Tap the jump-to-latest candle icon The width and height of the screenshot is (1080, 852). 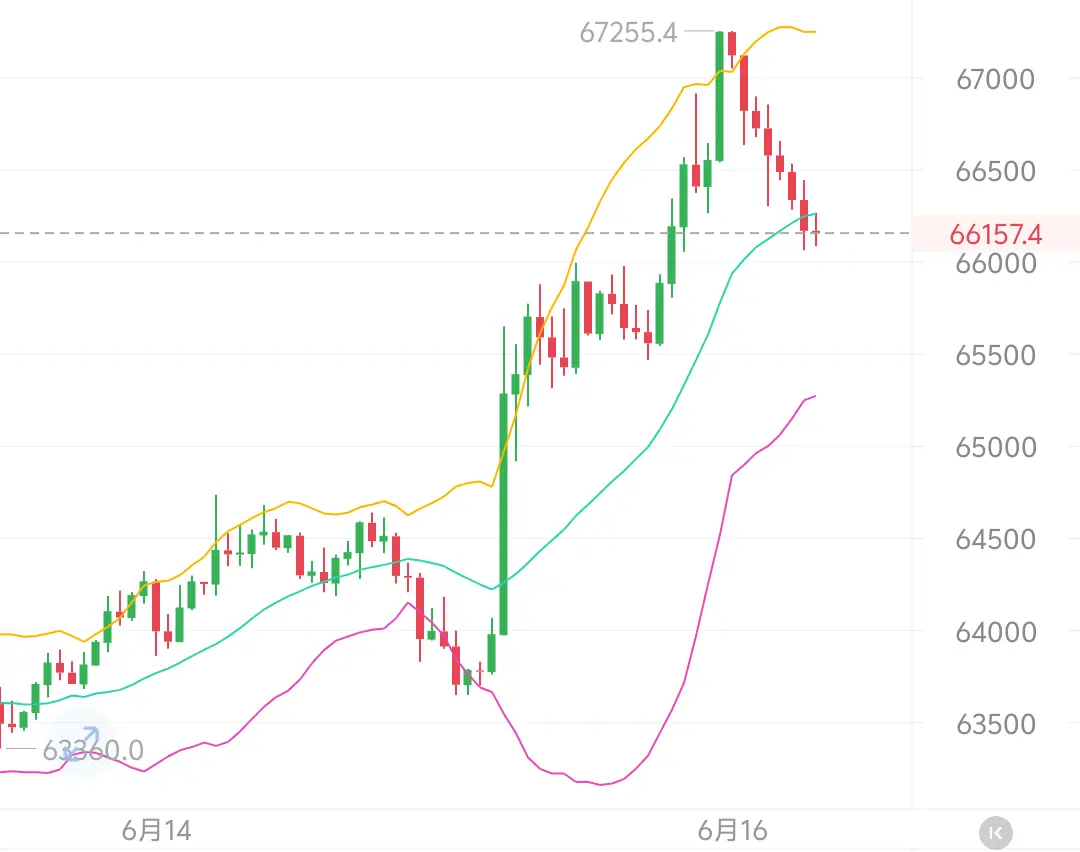[995, 833]
